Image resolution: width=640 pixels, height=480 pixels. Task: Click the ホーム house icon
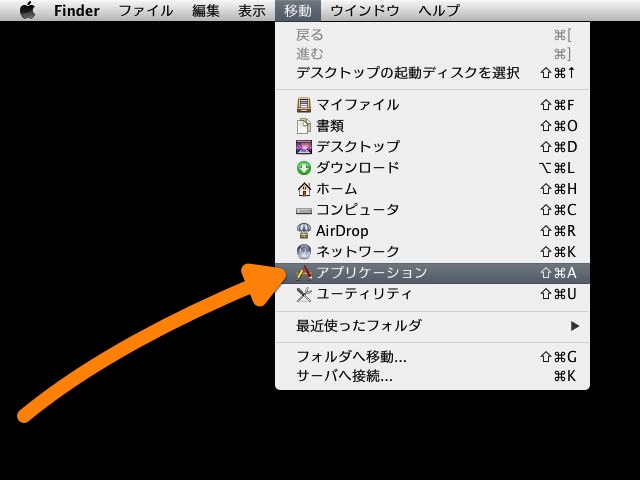[x=304, y=189]
